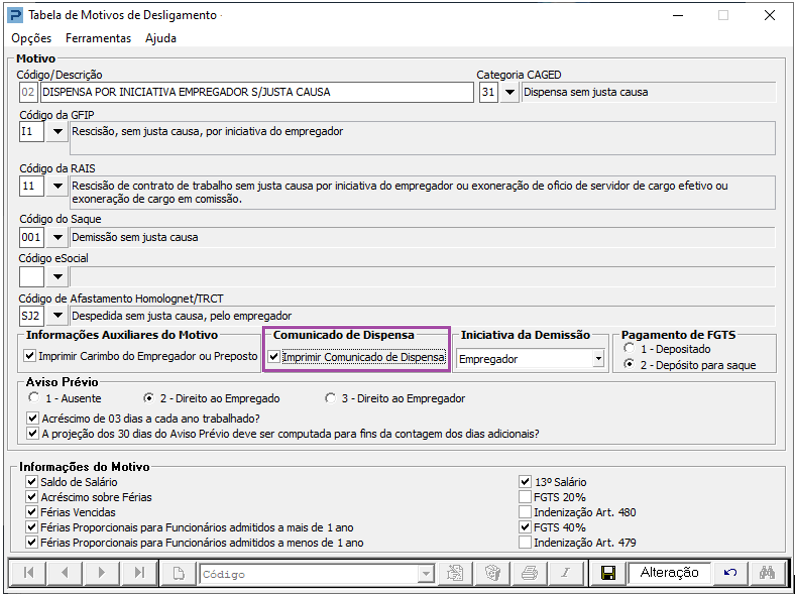The height and width of the screenshot is (598, 797).
Task: Check Indenização Art. 480
Action: (x=525, y=512)
